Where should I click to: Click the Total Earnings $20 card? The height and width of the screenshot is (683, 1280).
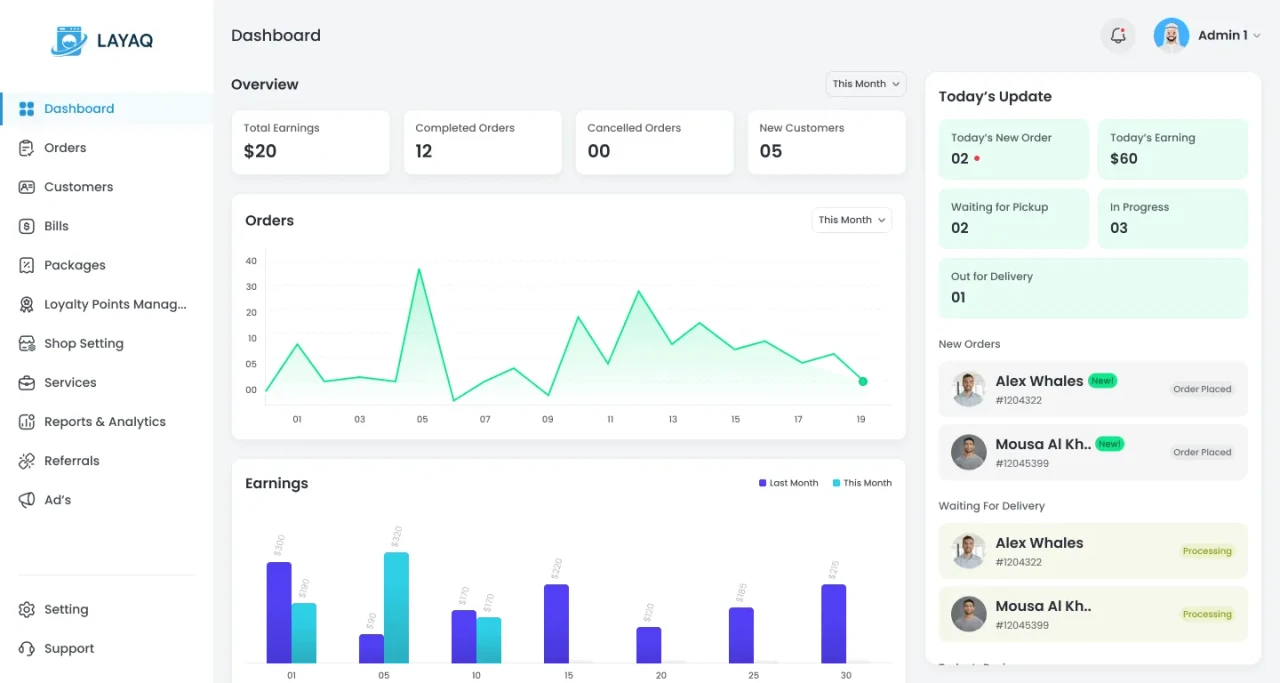[311, 142]
